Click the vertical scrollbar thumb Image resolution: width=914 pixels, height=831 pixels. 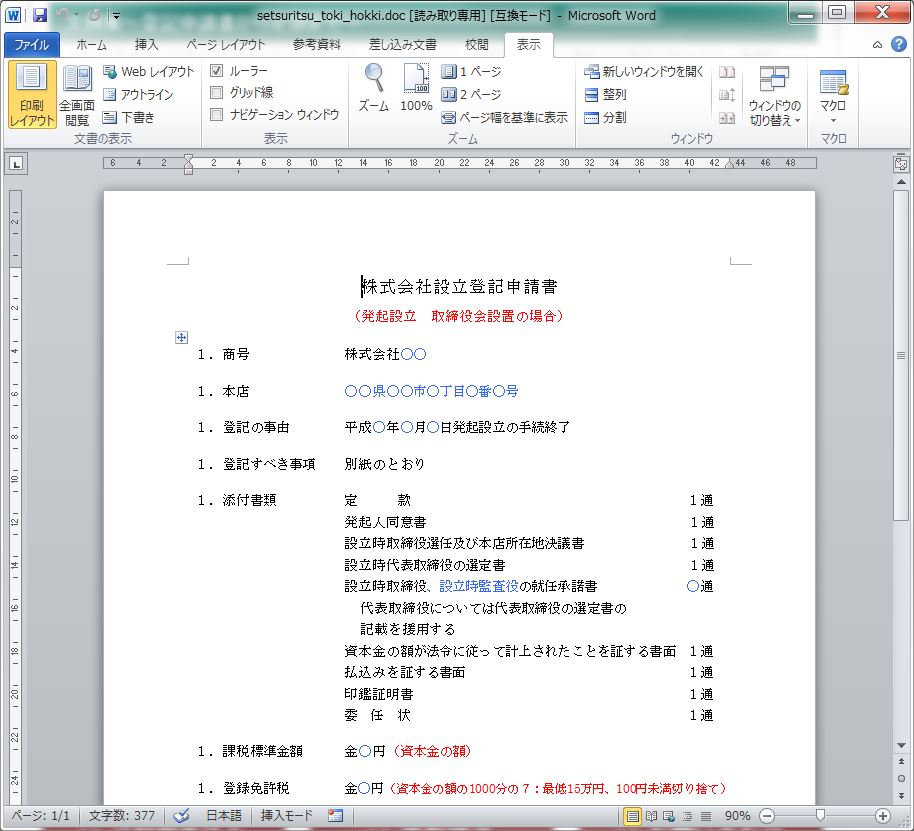[901, 354]
